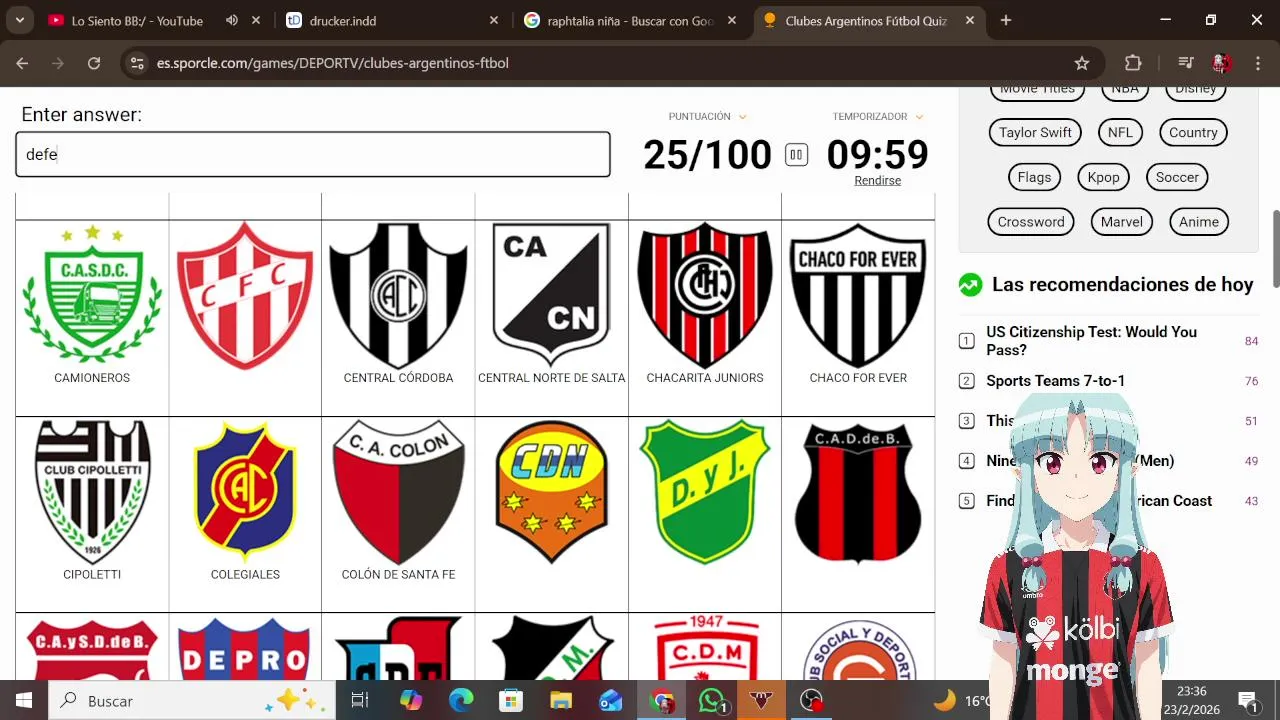The width and height of the screenshot is (1280, 720).
Task: Switch to raphtalia niña Google tab
Action: 630,21
